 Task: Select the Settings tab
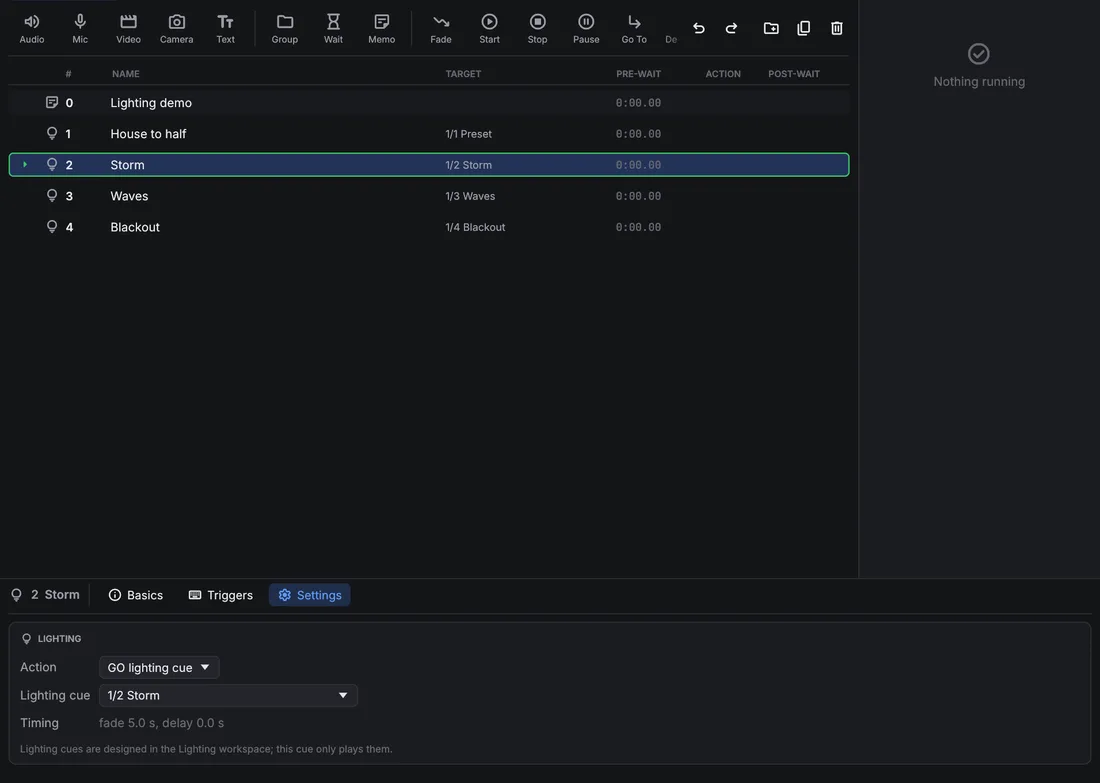pos(309,595)
